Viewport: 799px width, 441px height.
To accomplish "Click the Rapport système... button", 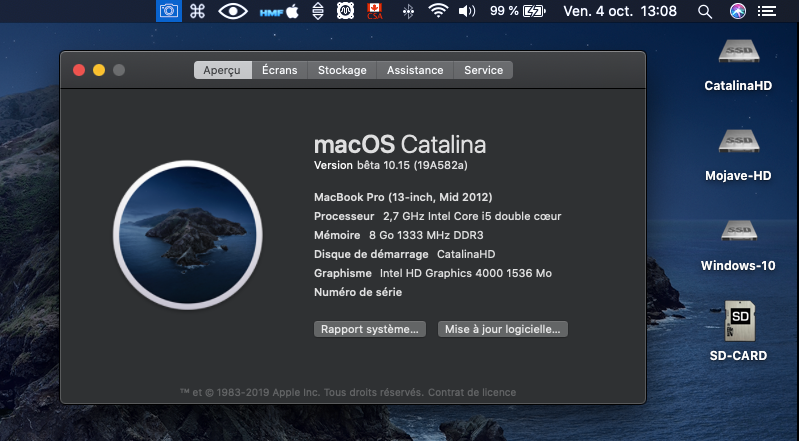I will pos(370,329).
